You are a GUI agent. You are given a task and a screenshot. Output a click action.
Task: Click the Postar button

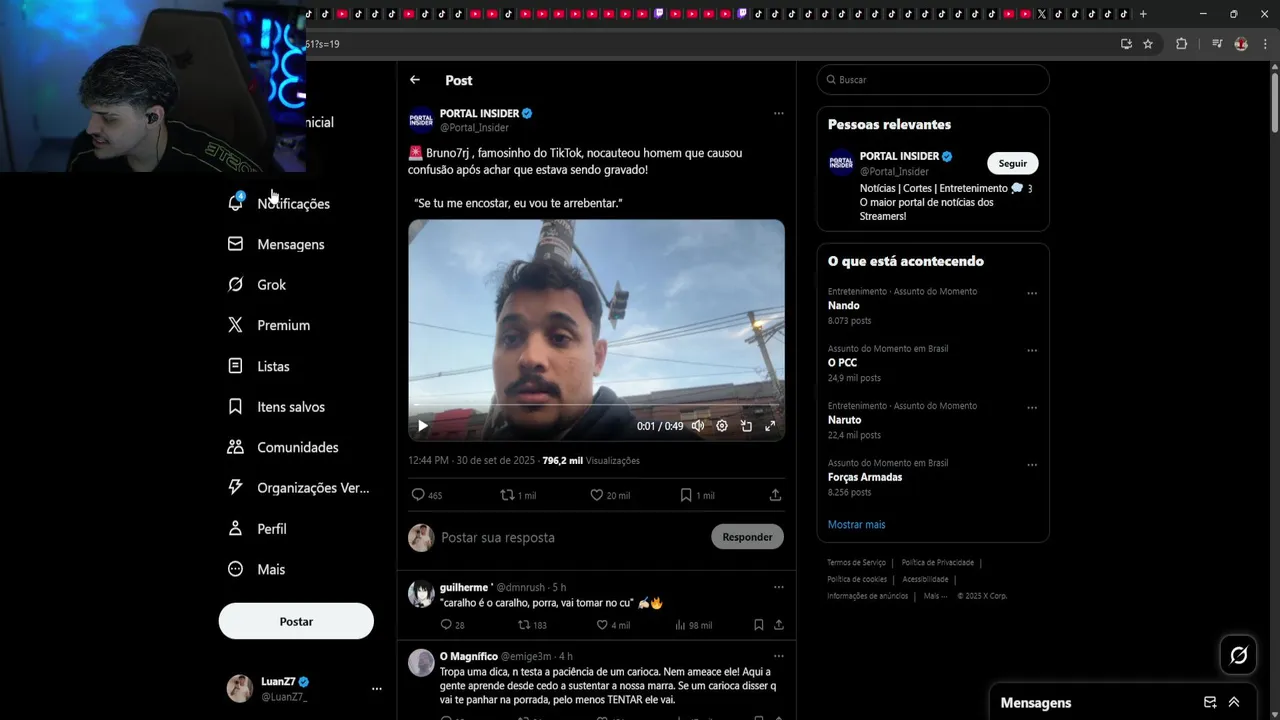tap(296, 621)
